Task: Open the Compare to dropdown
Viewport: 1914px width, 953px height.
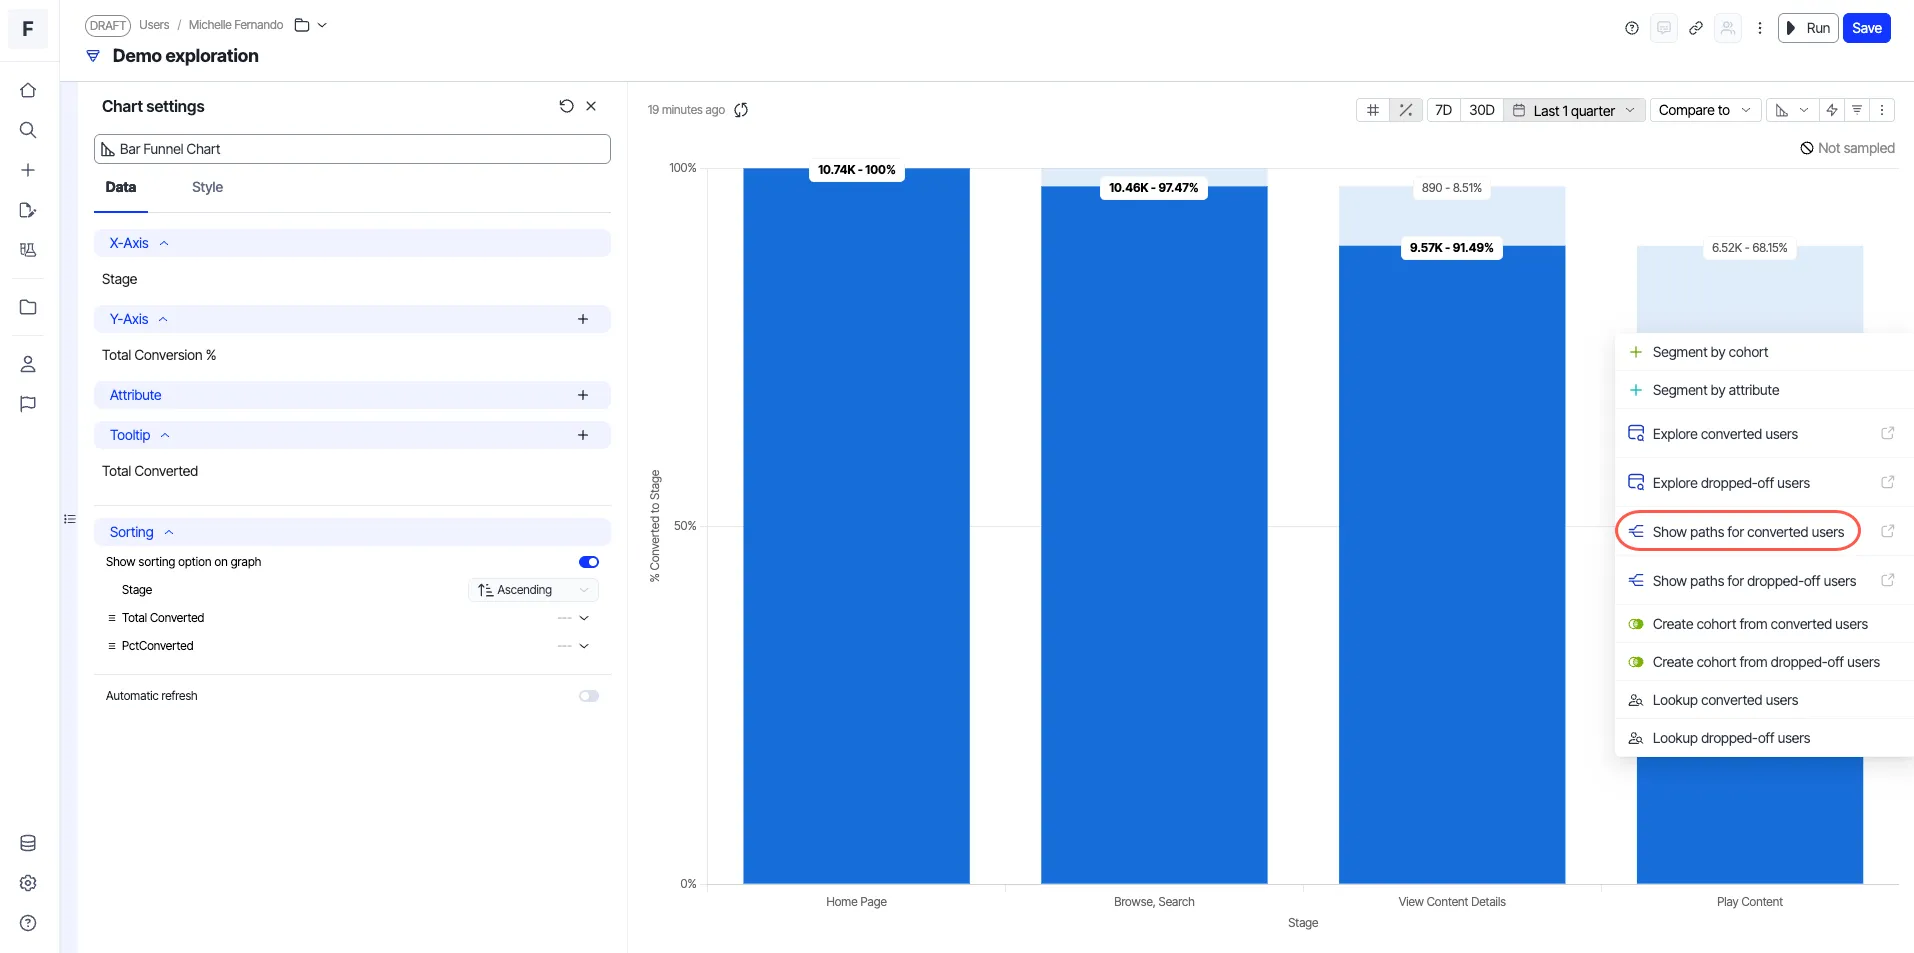Action: pos(1705,110)
